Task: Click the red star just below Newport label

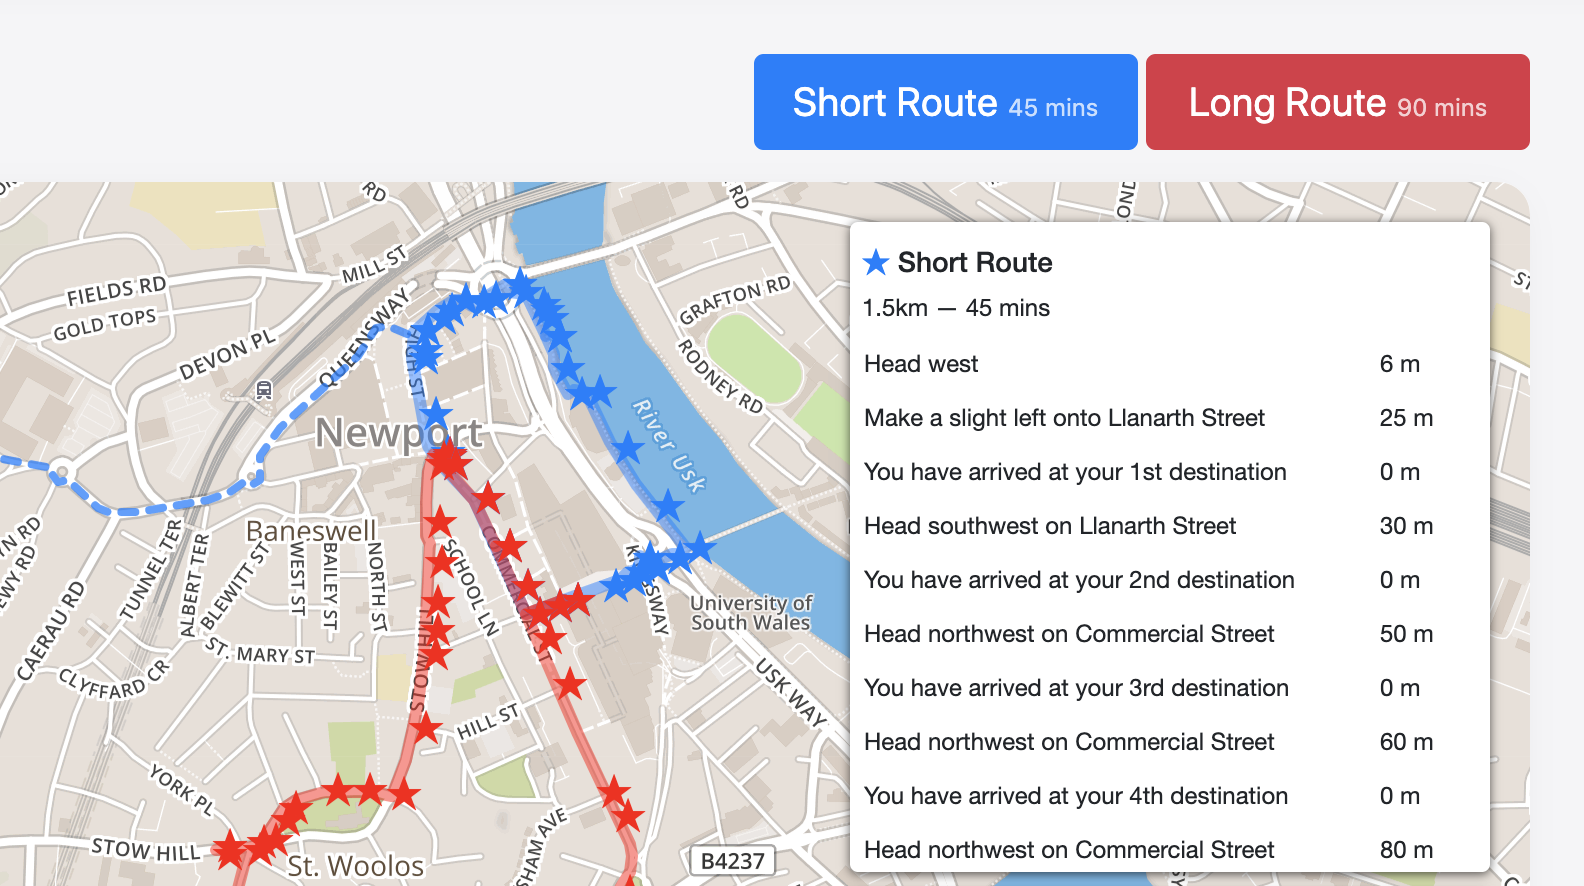Action: [448, 460]
